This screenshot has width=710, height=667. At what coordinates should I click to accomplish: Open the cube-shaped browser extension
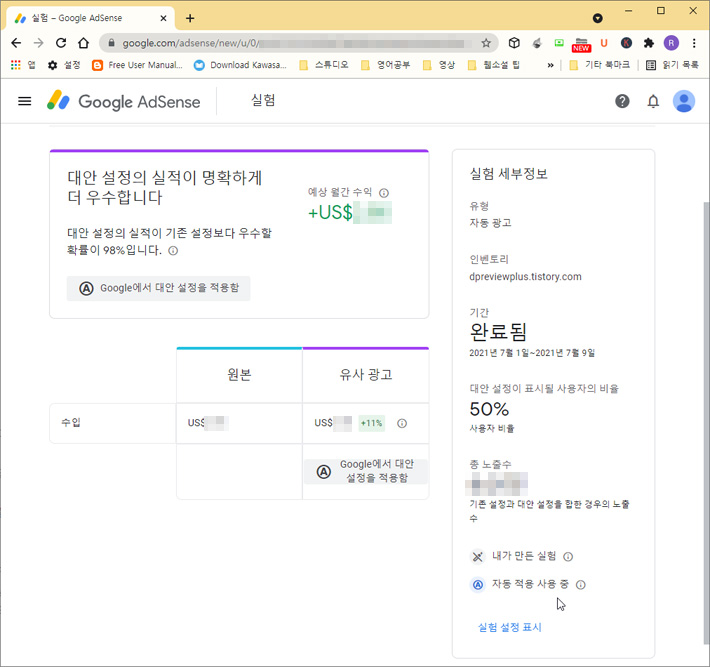pyautogui.click(x=513, y=43)
